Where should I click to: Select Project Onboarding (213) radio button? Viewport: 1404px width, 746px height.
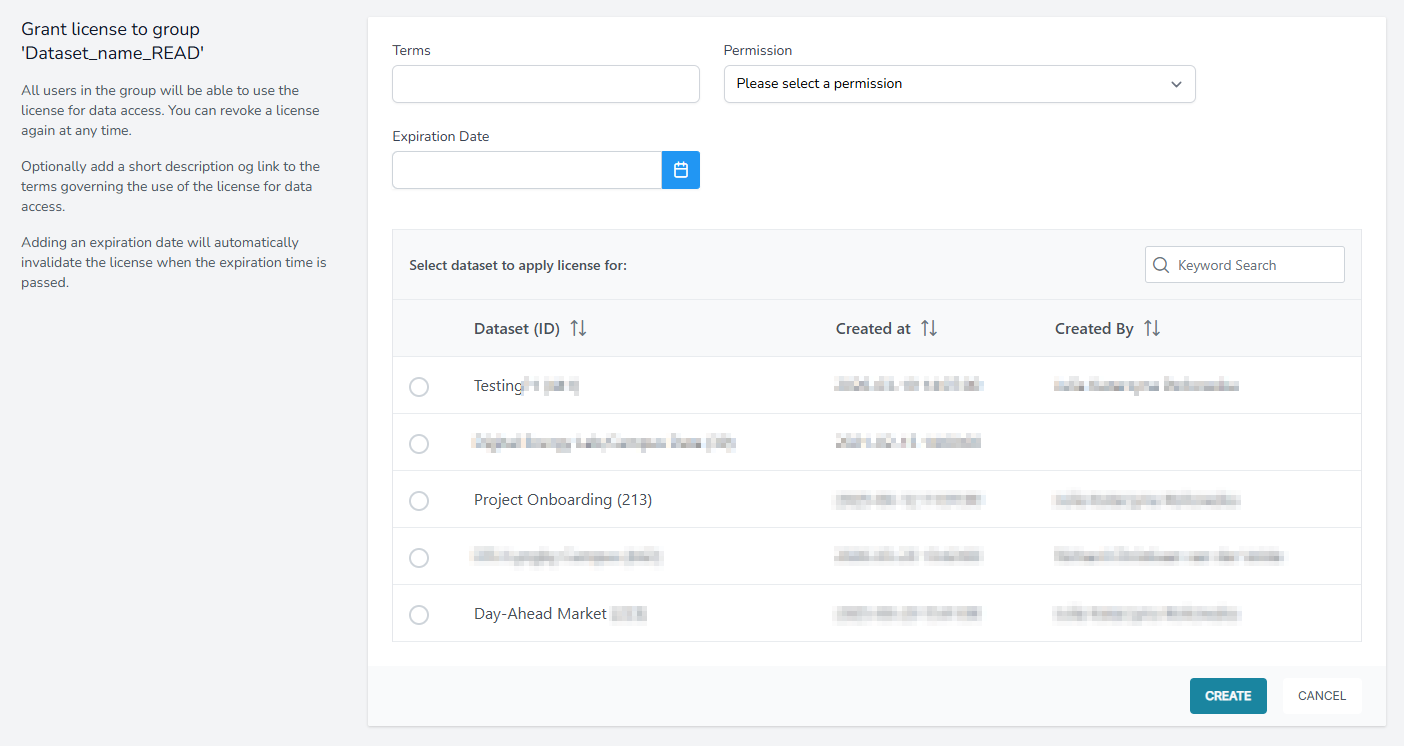click(x=419, y=501)
